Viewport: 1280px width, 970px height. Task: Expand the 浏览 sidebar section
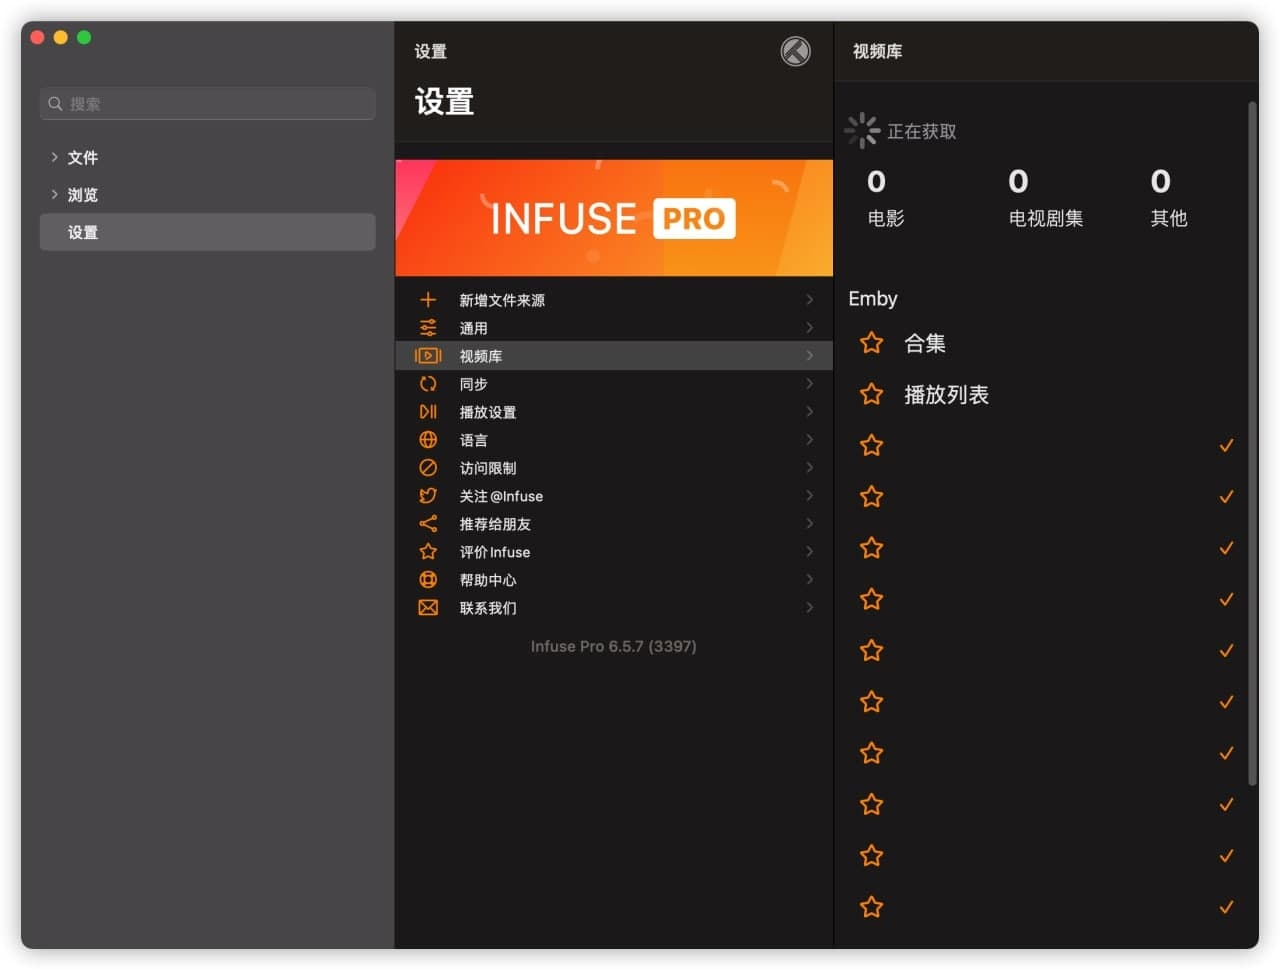54,194
